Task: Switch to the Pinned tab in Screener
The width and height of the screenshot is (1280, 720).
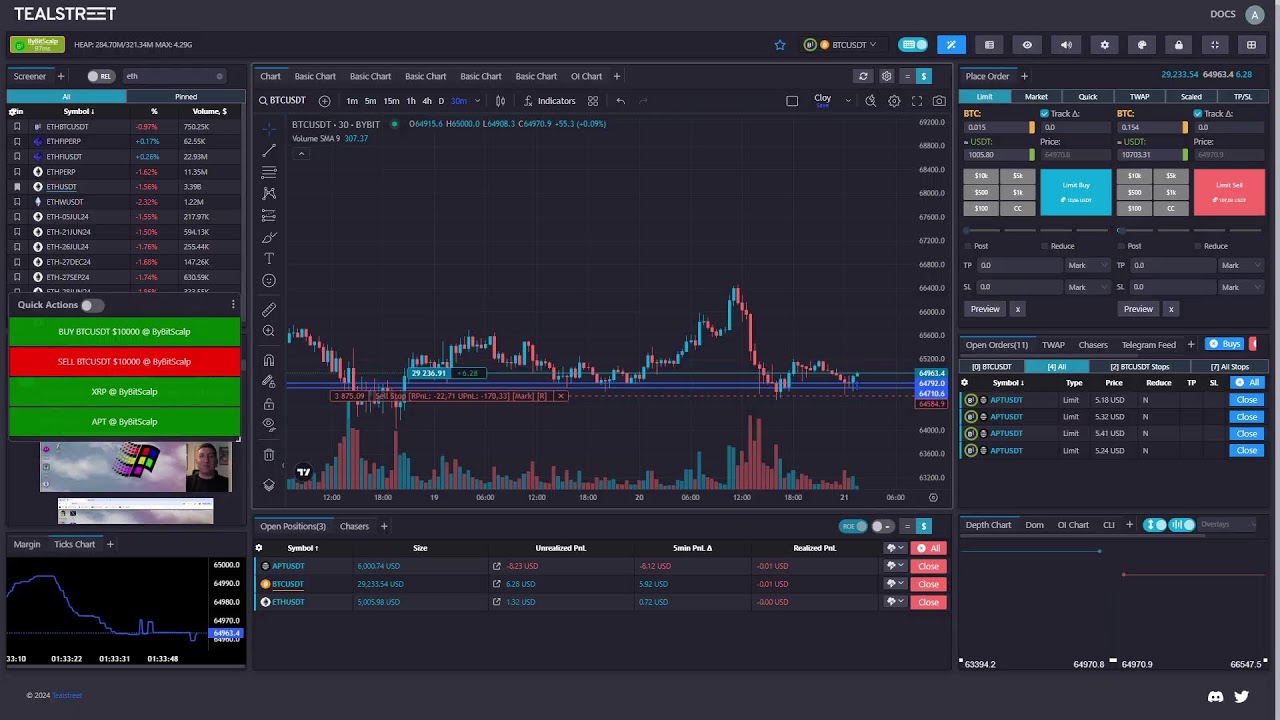Action: (186, 97)
